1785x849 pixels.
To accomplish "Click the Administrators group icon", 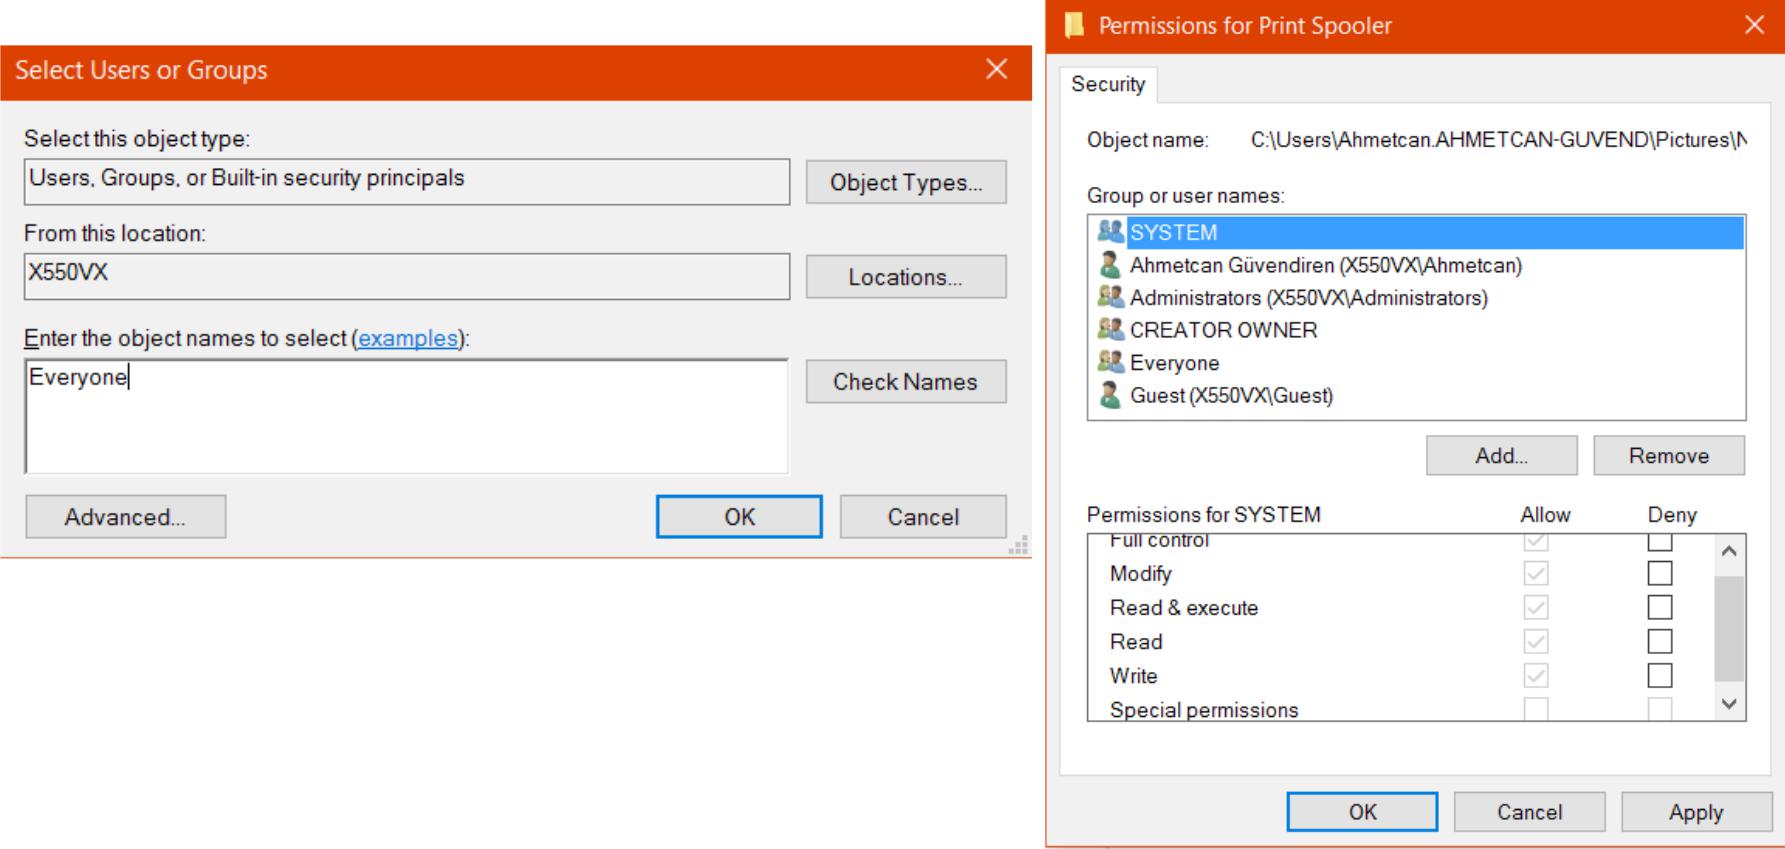I will coord(1110,297).
